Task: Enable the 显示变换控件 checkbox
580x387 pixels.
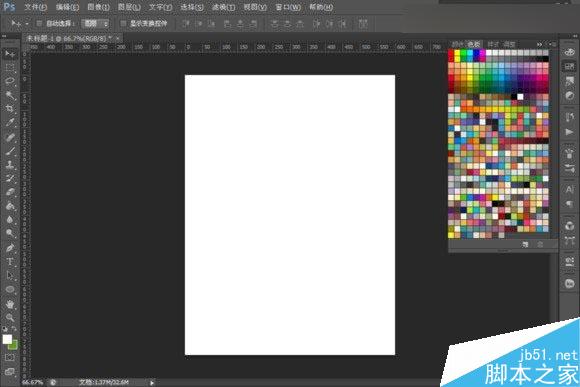Action: click(123, 23)
